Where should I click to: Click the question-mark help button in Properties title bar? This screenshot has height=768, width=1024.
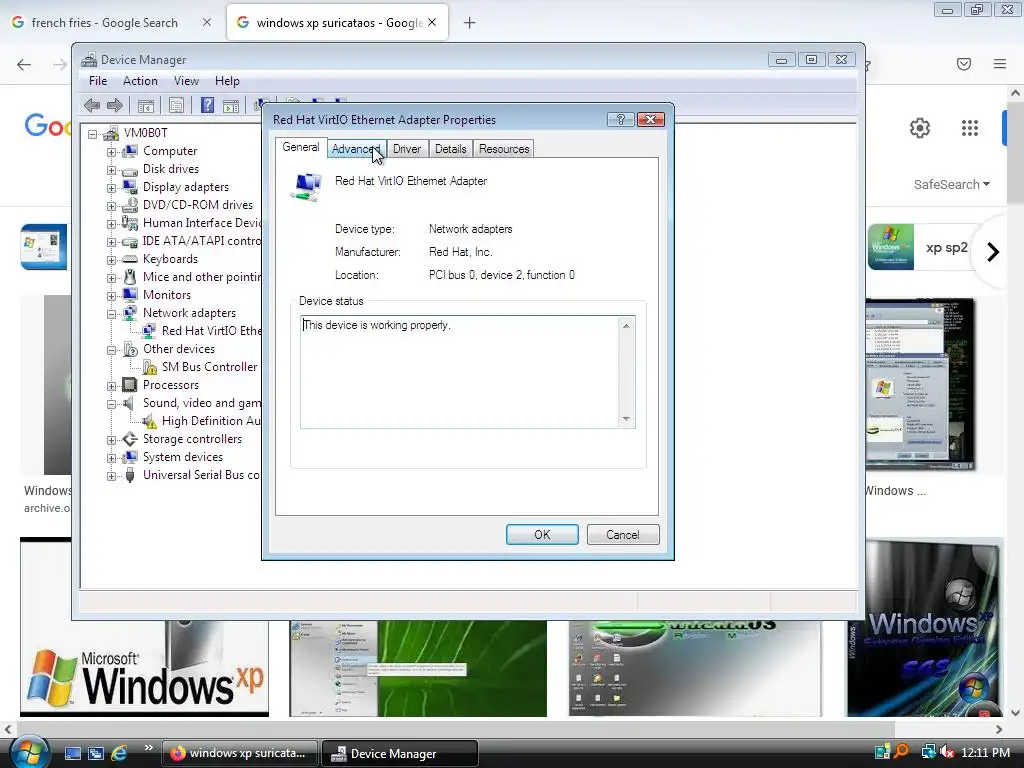620,120
